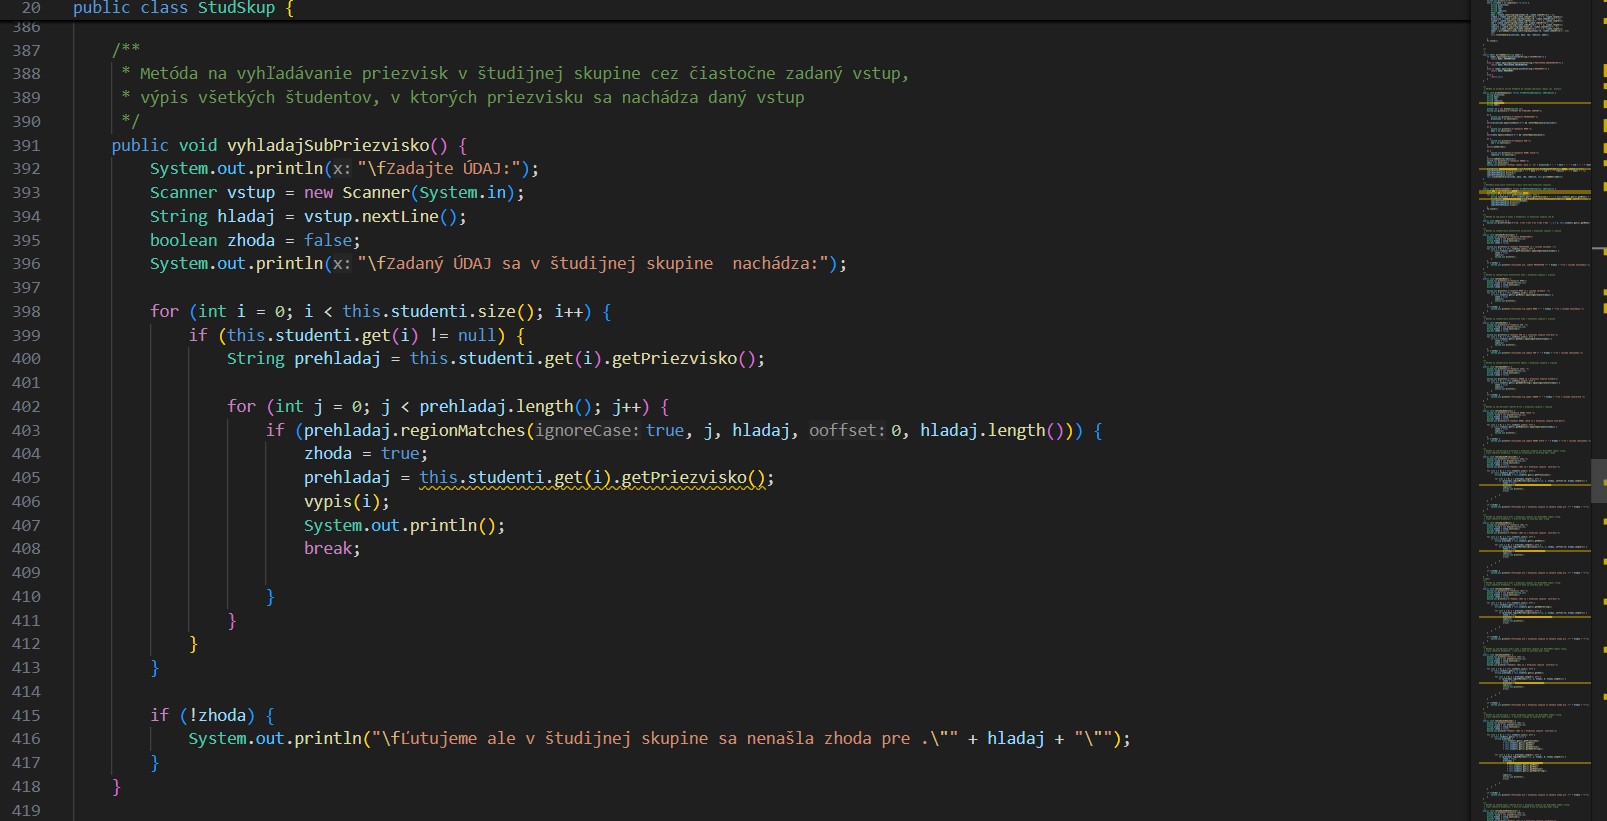1607x821 pixels.
Task: Click the 'ignoreCase:' inlay hint
Action: tap(586, 430)
